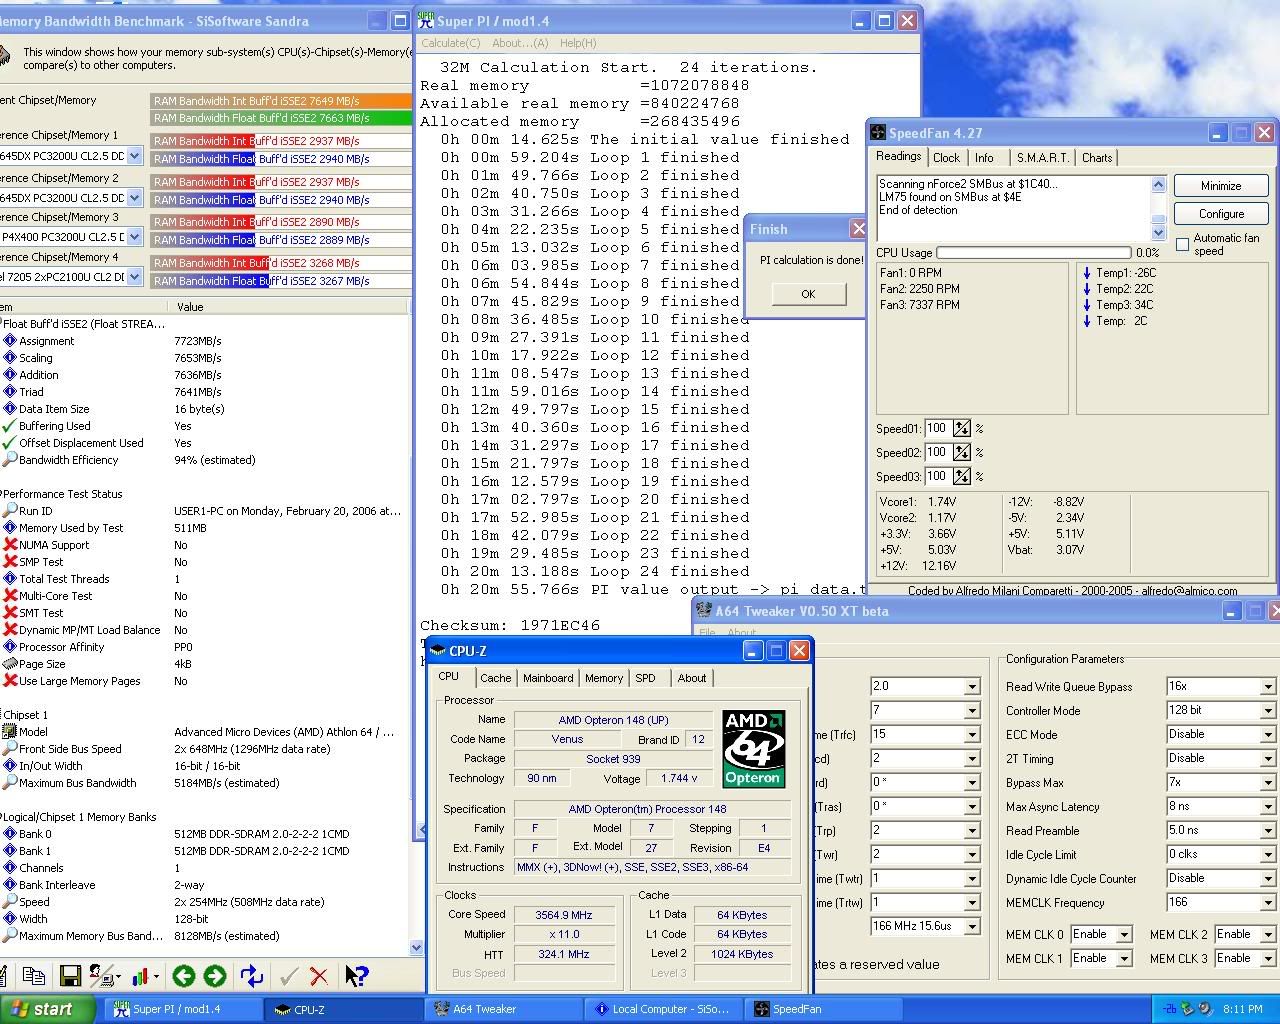Image resolution: width=1280 pixels, height=1024 pixels.
Task: Switch to the Memory tab in CPU-Z
Action: 604,678
